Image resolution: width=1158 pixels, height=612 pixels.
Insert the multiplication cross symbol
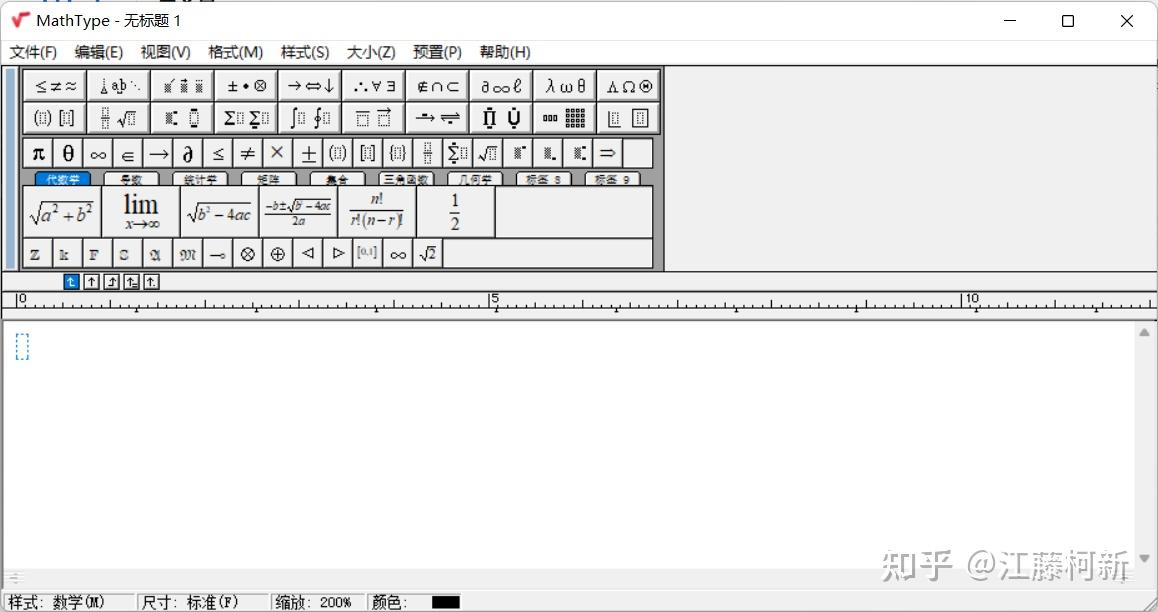click(x=278, y=154)
